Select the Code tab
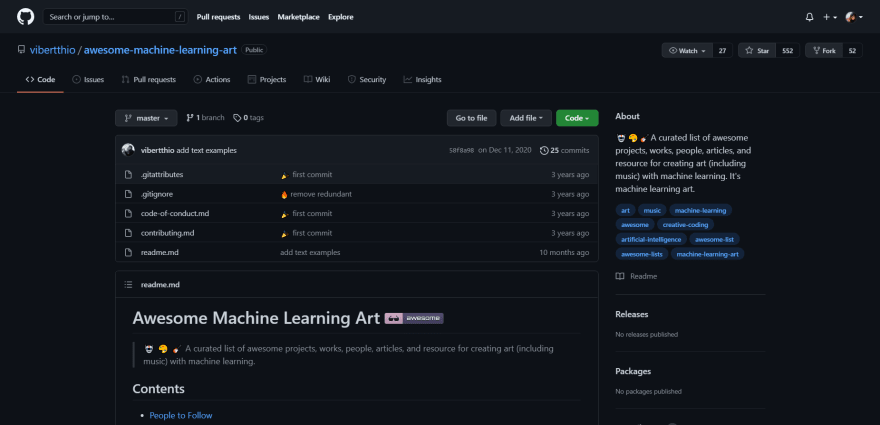This screenshot has width=880, height=425. [40, 80]
